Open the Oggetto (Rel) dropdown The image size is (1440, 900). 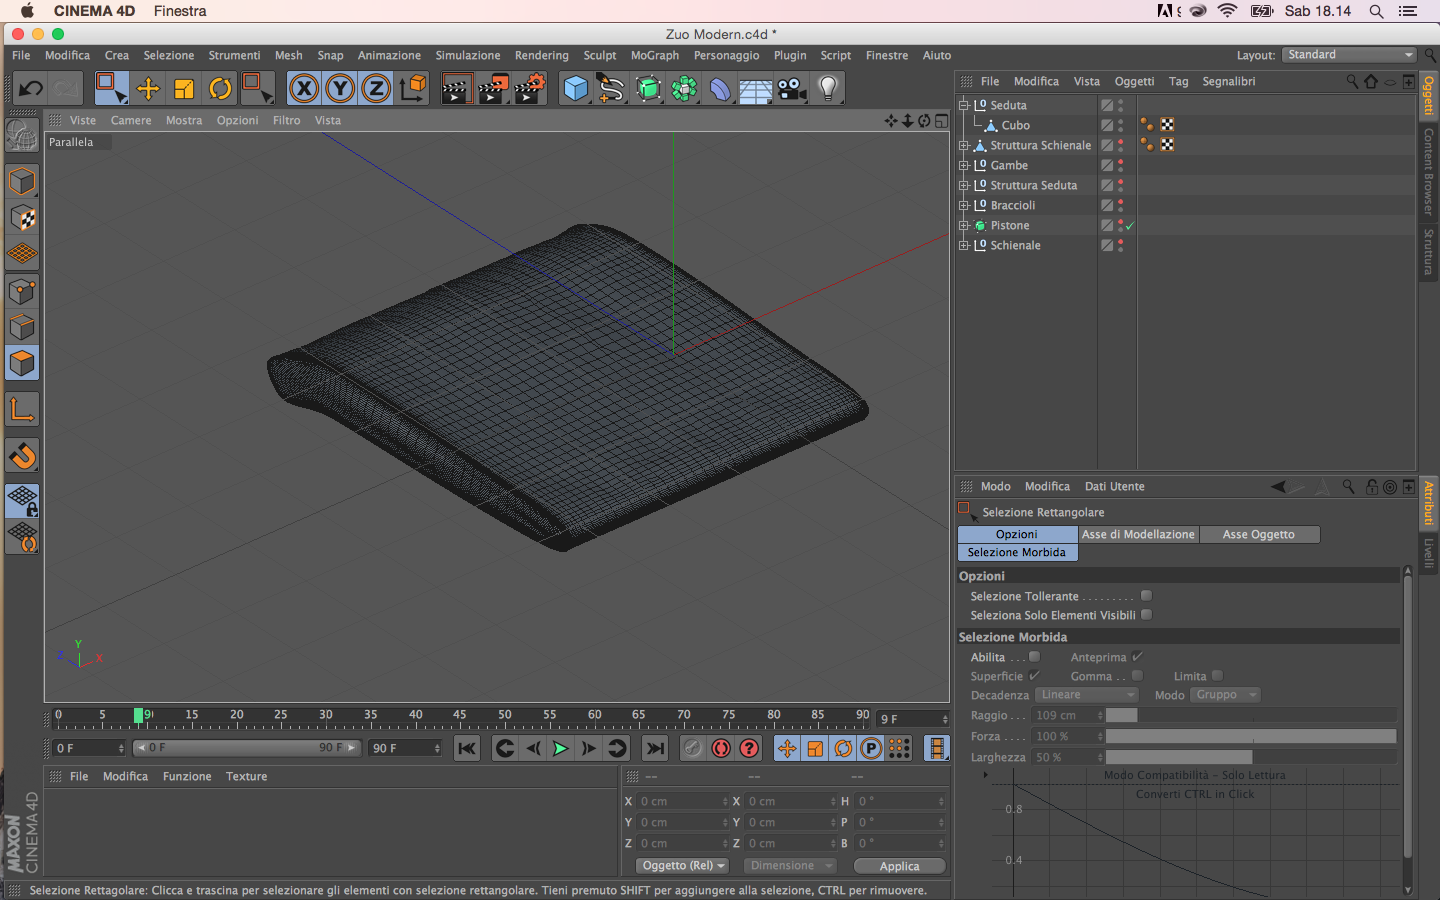(683, 866)
